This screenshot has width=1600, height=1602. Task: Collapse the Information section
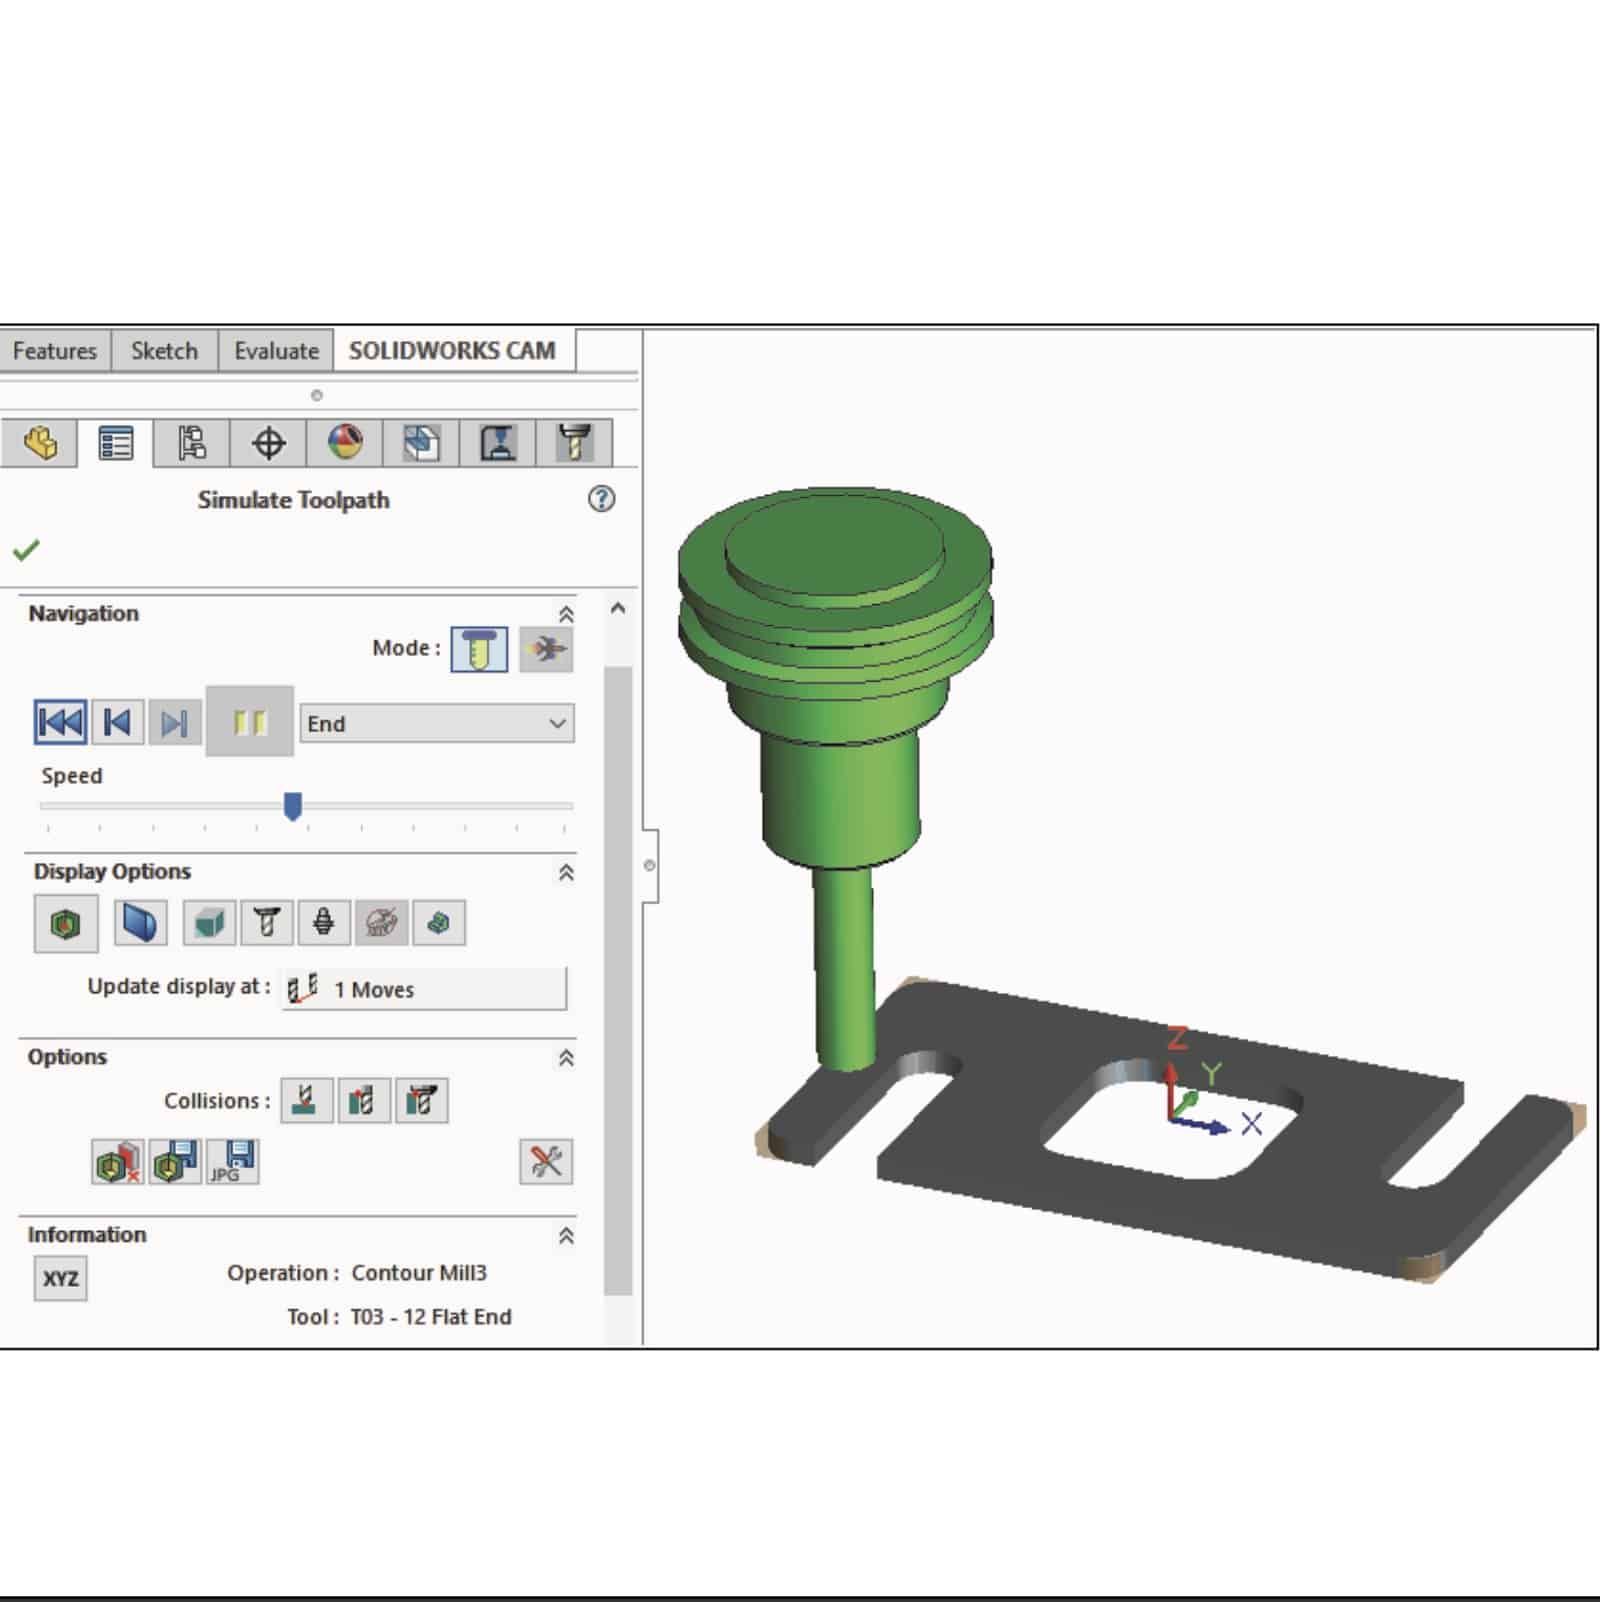566,1236
